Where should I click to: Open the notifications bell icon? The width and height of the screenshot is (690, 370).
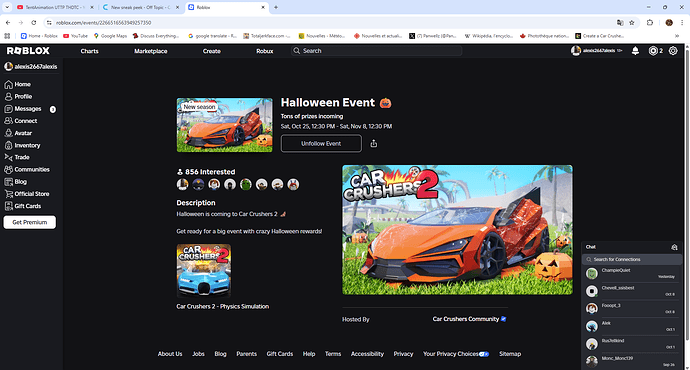pyautogui.click(x=635, y=51)
